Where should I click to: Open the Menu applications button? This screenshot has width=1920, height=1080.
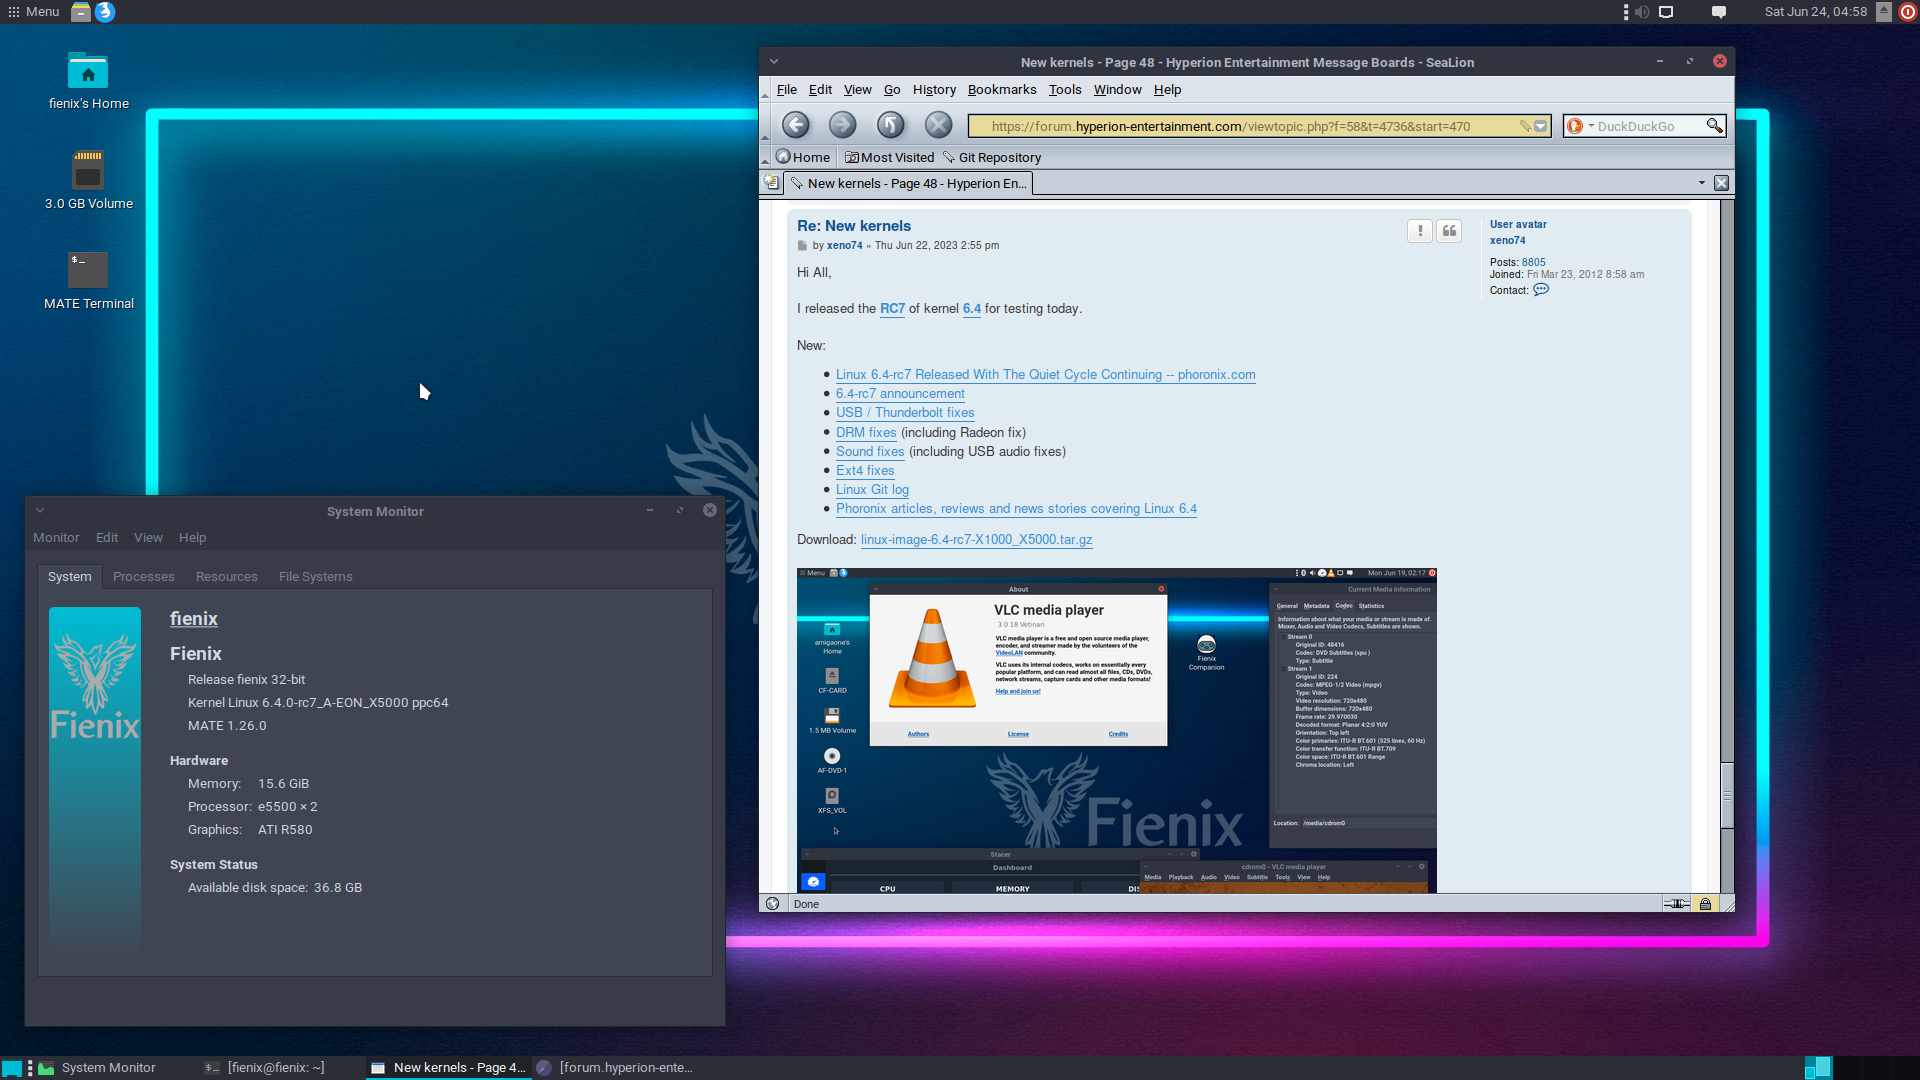click(x=34, y=12)
